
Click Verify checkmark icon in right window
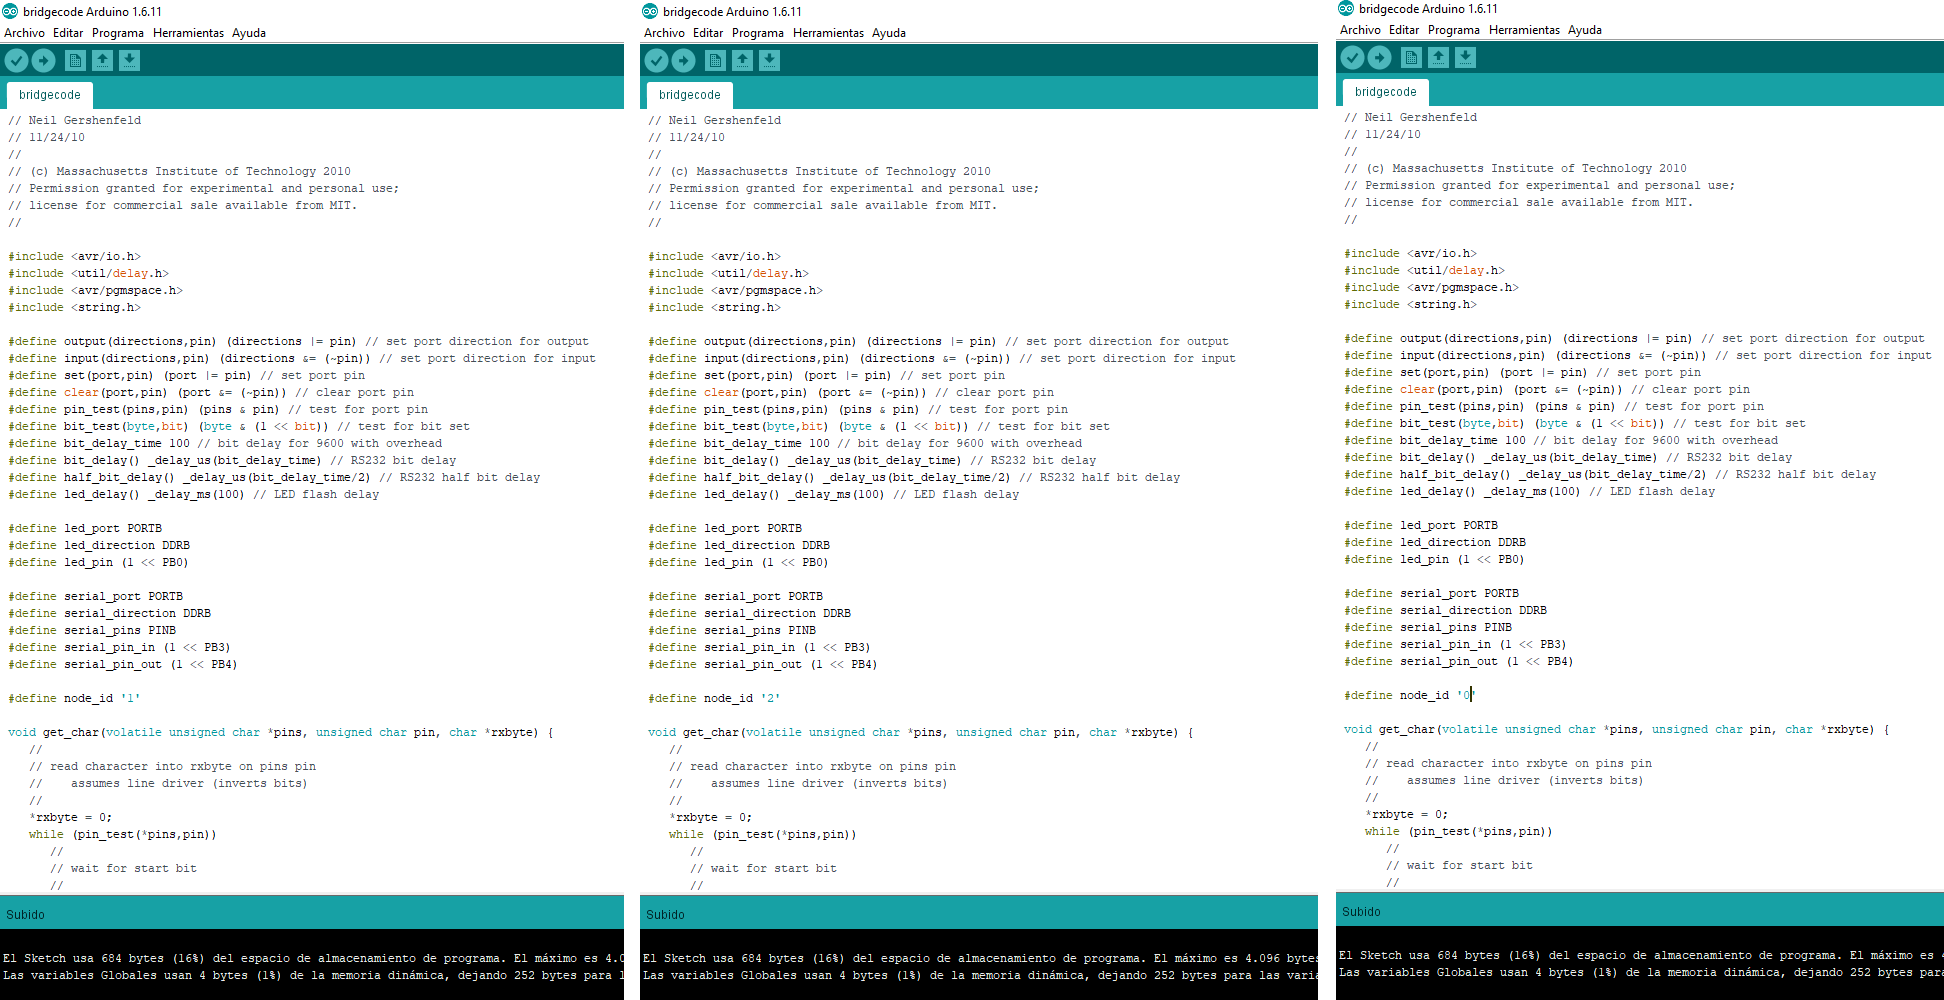point(1352,57)
